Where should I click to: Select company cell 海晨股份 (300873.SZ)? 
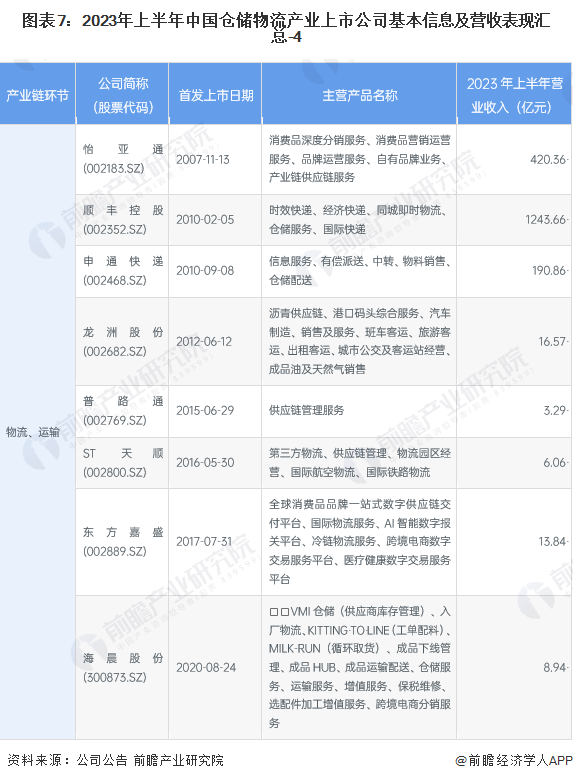coord(123,667)
